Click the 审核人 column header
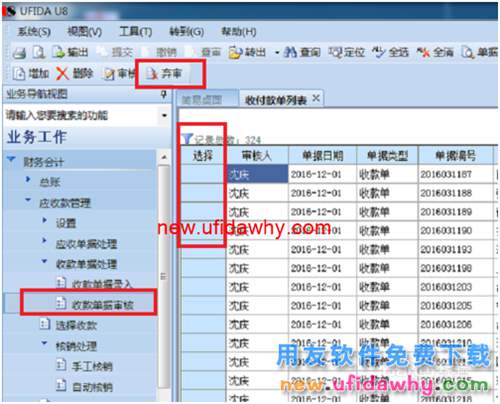This screenshot has height=404, width=500. [257, 155]
